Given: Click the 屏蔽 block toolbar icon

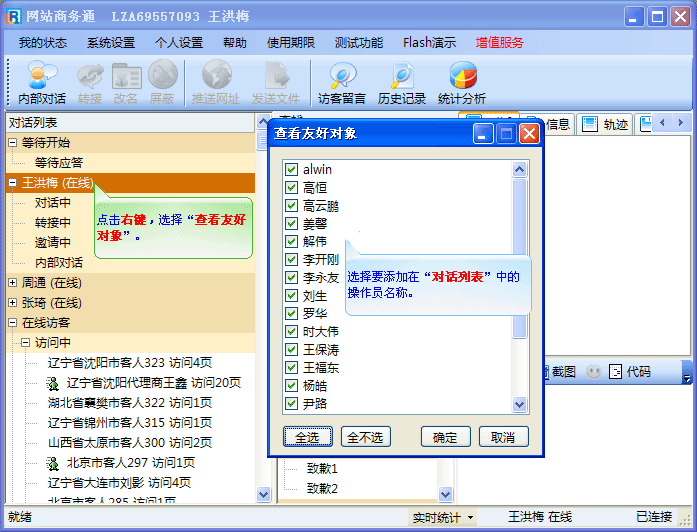Looking at the screenshot, I should [x=162, y=82].
